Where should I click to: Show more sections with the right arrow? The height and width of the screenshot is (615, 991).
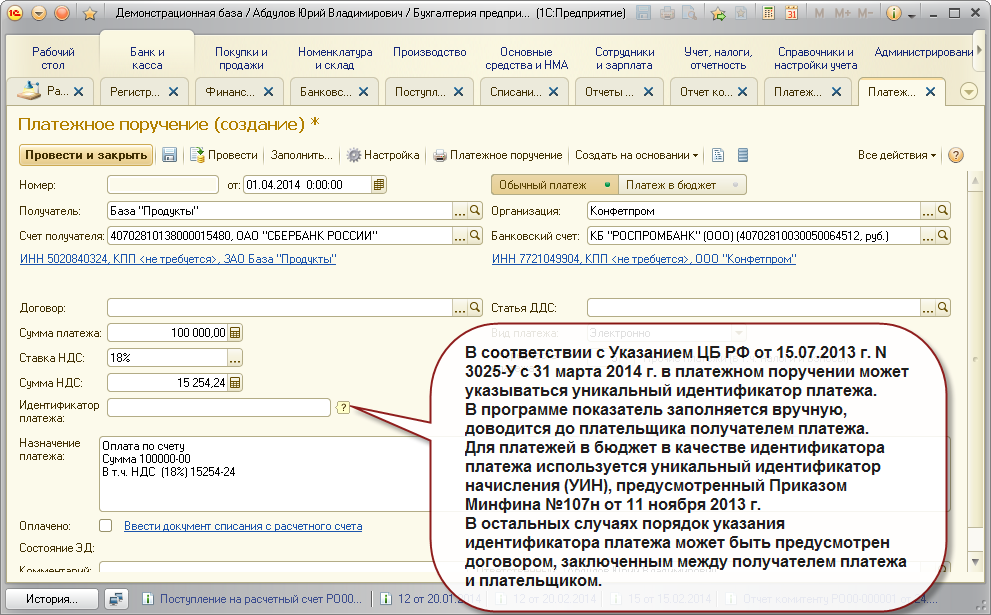pos(980,49)
